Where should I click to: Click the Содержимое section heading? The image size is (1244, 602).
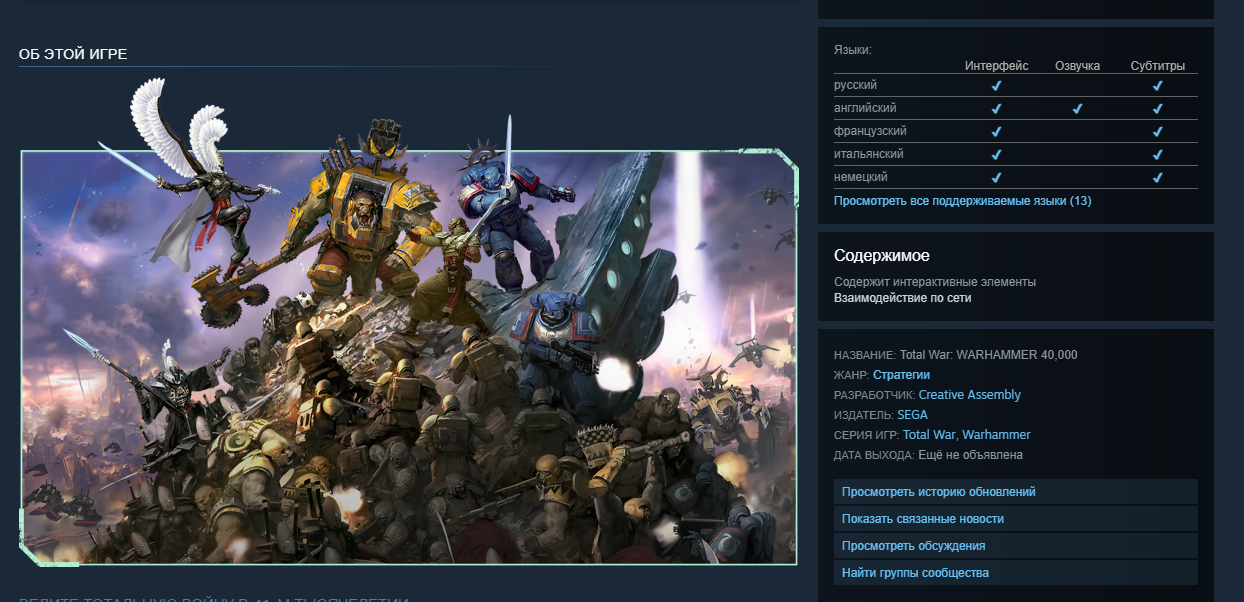[882, 256]
